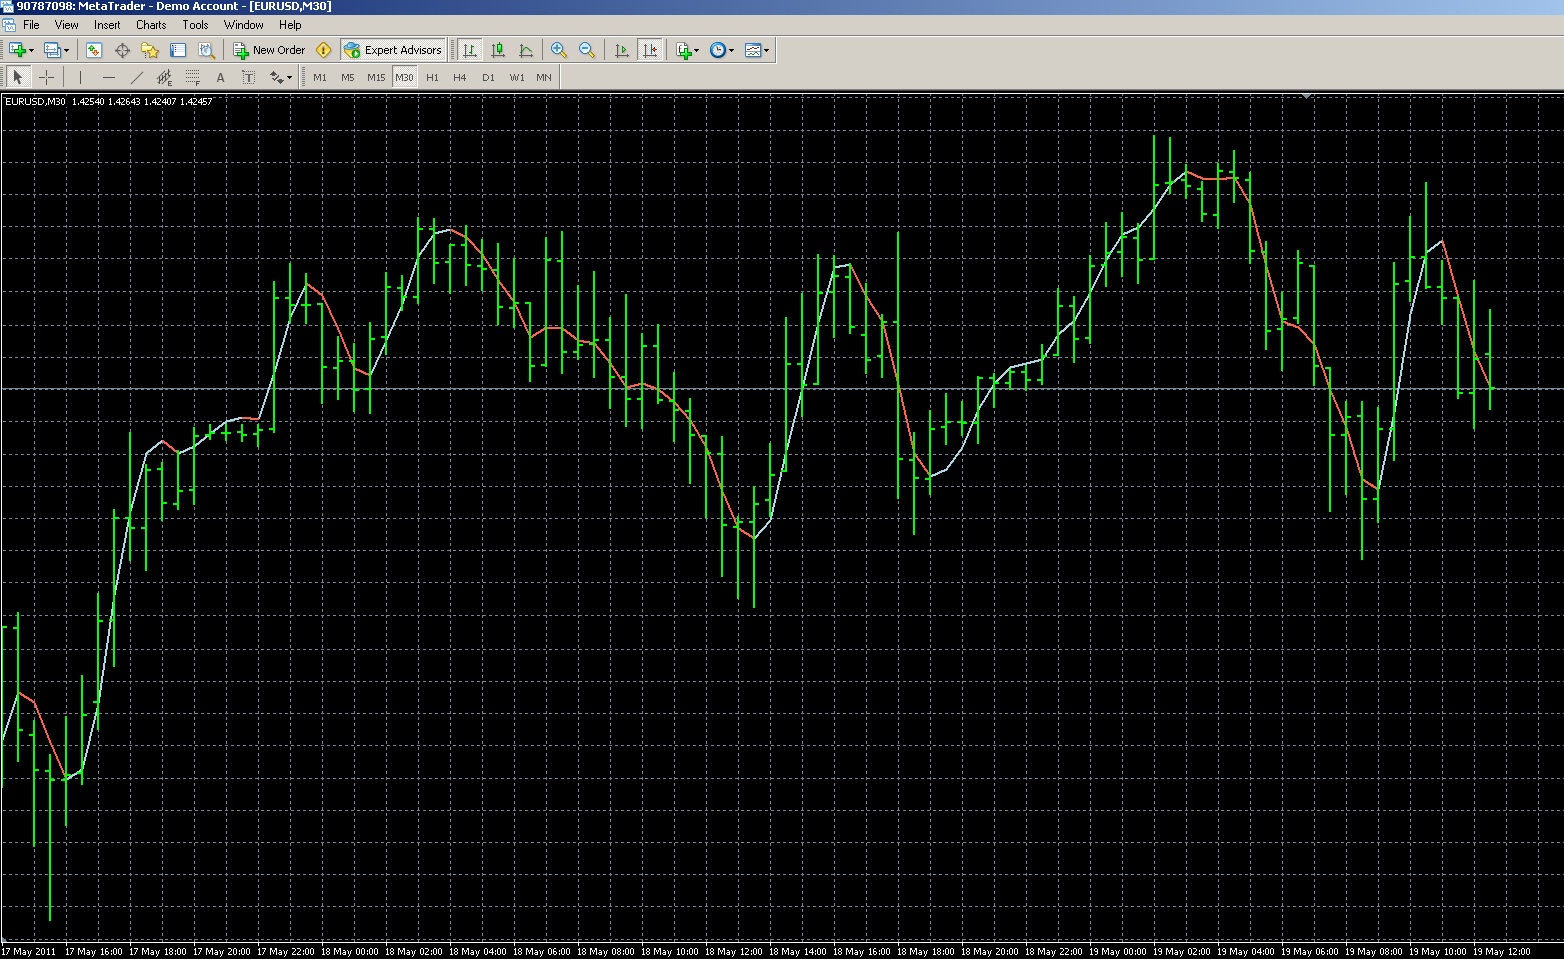Switch to M15 timeframe
Image resolution: width=1564 pixels, height=959 pixels.
(x=376, y=77)
